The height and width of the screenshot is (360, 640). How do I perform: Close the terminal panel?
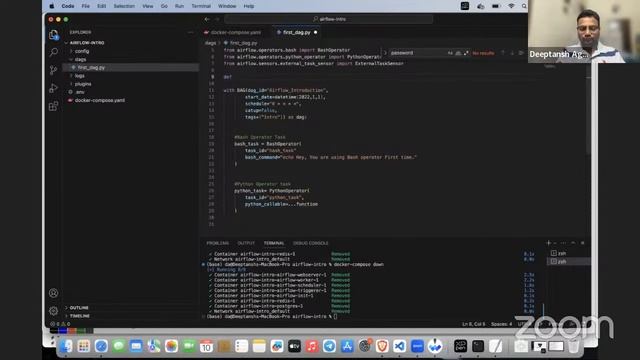pyautogui.click(x=582, y=243)
